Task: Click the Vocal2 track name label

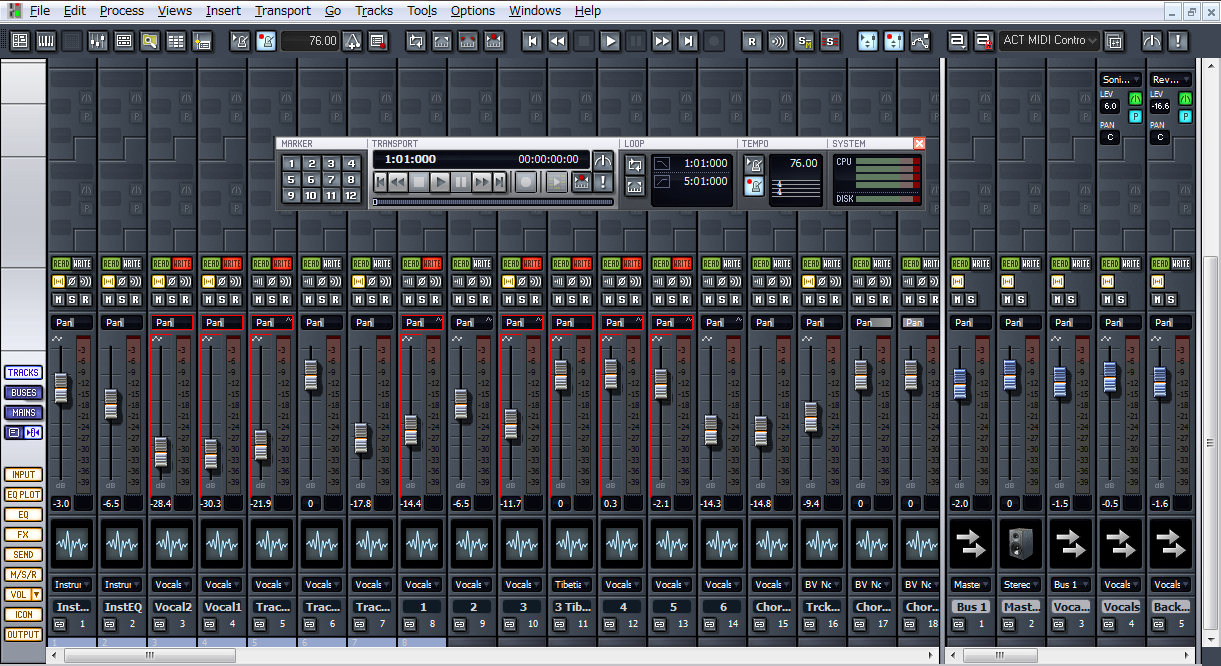Action: point(172,607)
